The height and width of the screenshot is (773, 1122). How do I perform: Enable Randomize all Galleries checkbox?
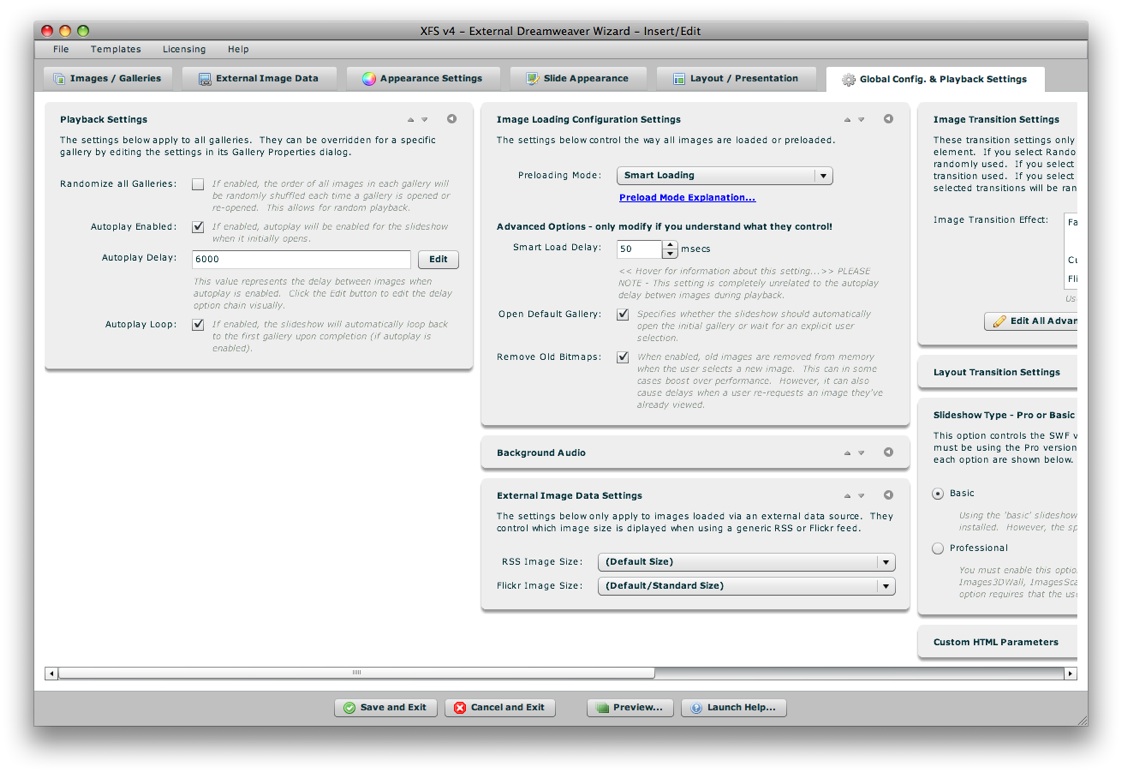tap(198, 184)
